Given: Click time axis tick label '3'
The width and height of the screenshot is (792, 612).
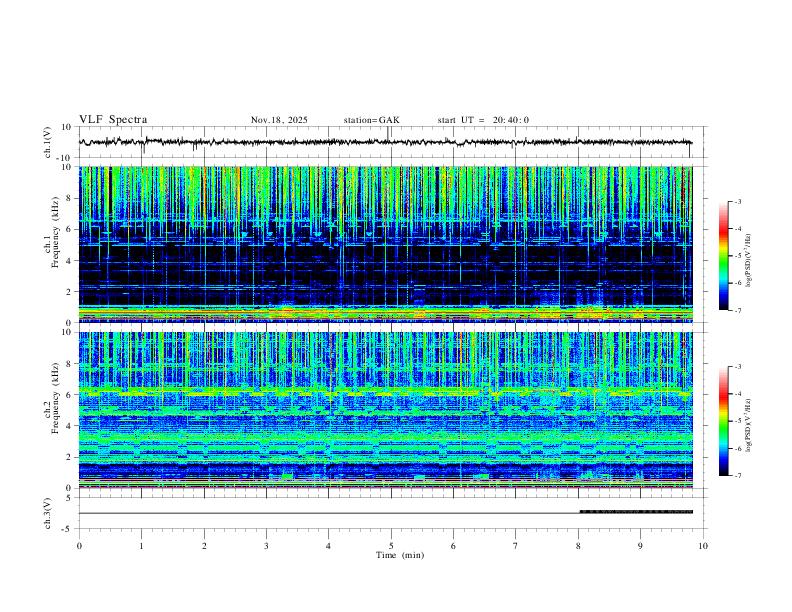Looking at the screenshot, I should [x=266, y=546].
